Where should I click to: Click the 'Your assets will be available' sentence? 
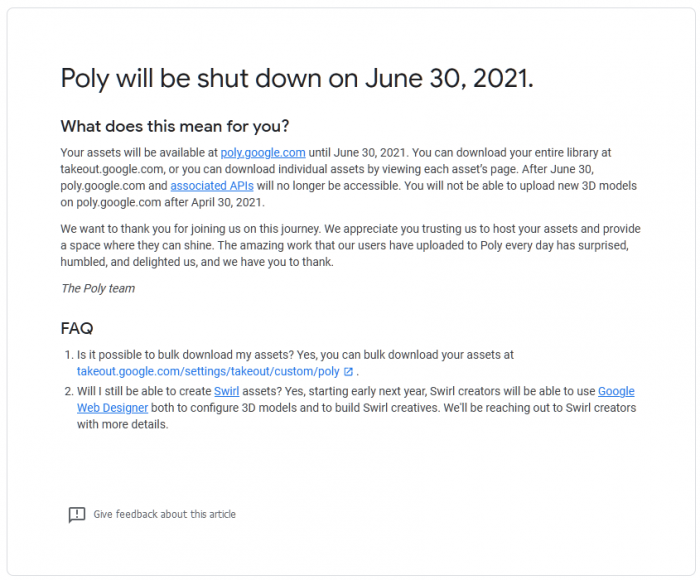139,153
